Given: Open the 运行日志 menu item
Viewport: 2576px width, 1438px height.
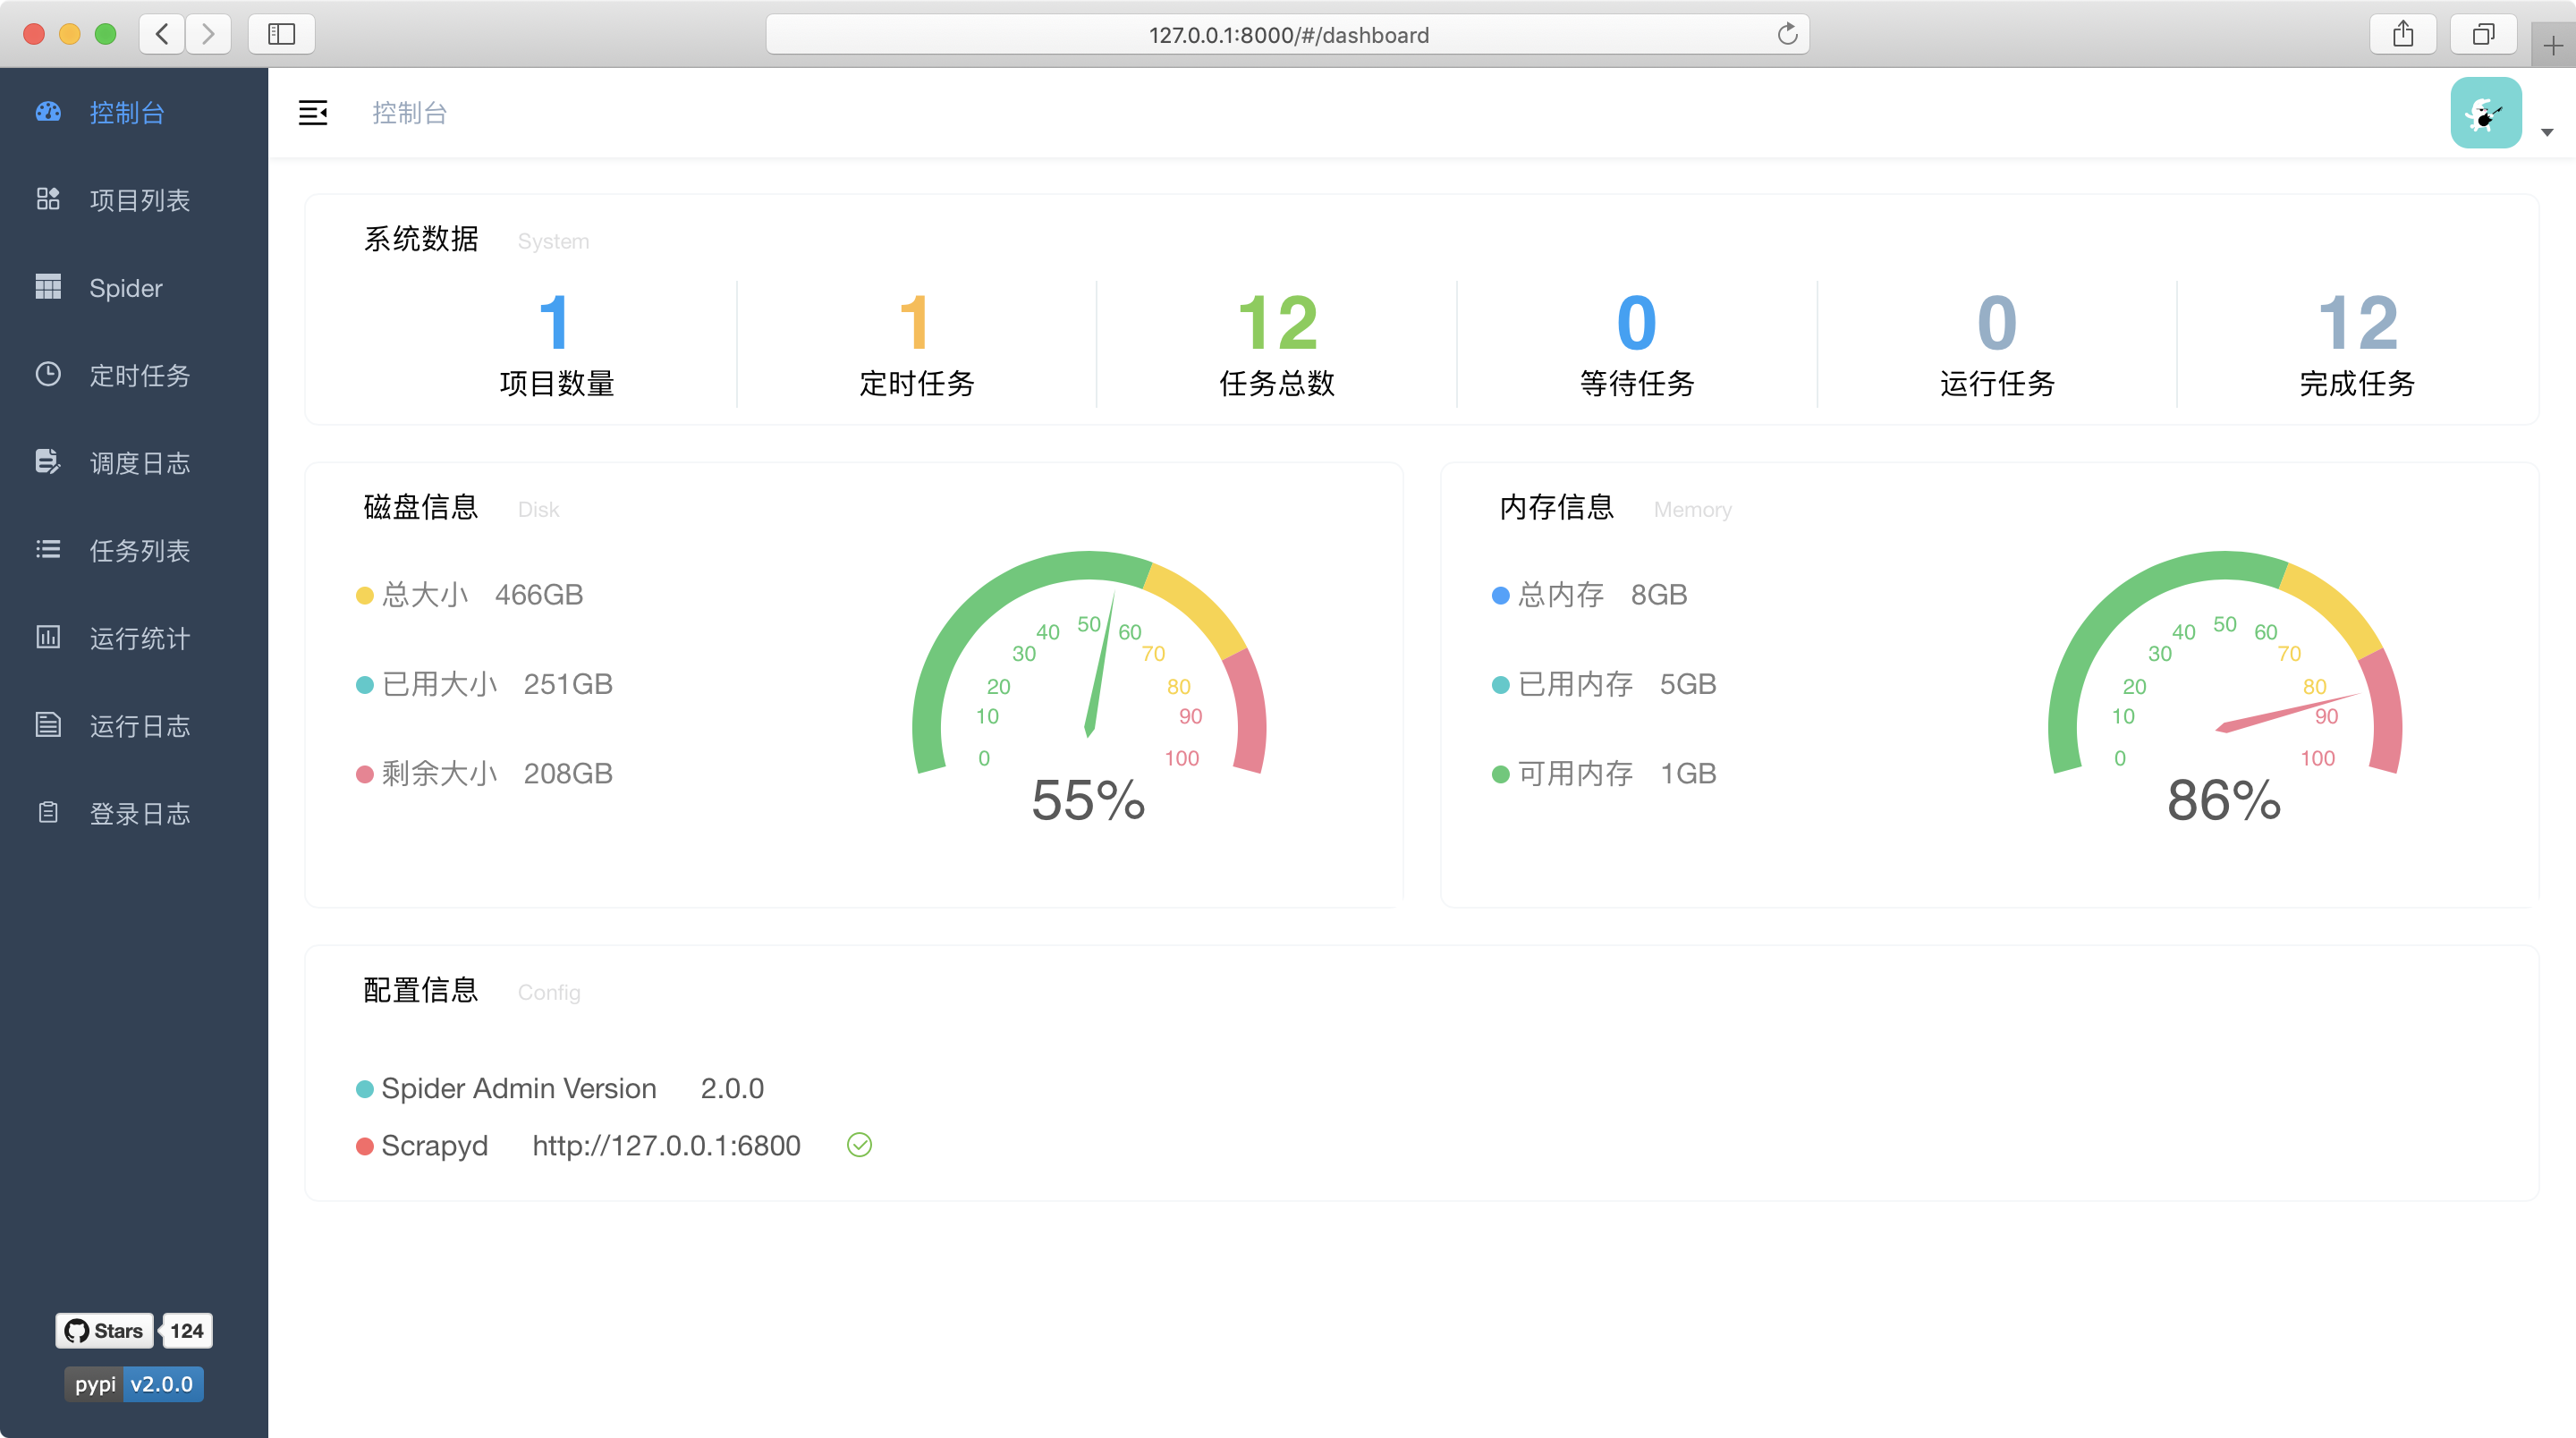Looking at the screenshot, I should (139, 726).
